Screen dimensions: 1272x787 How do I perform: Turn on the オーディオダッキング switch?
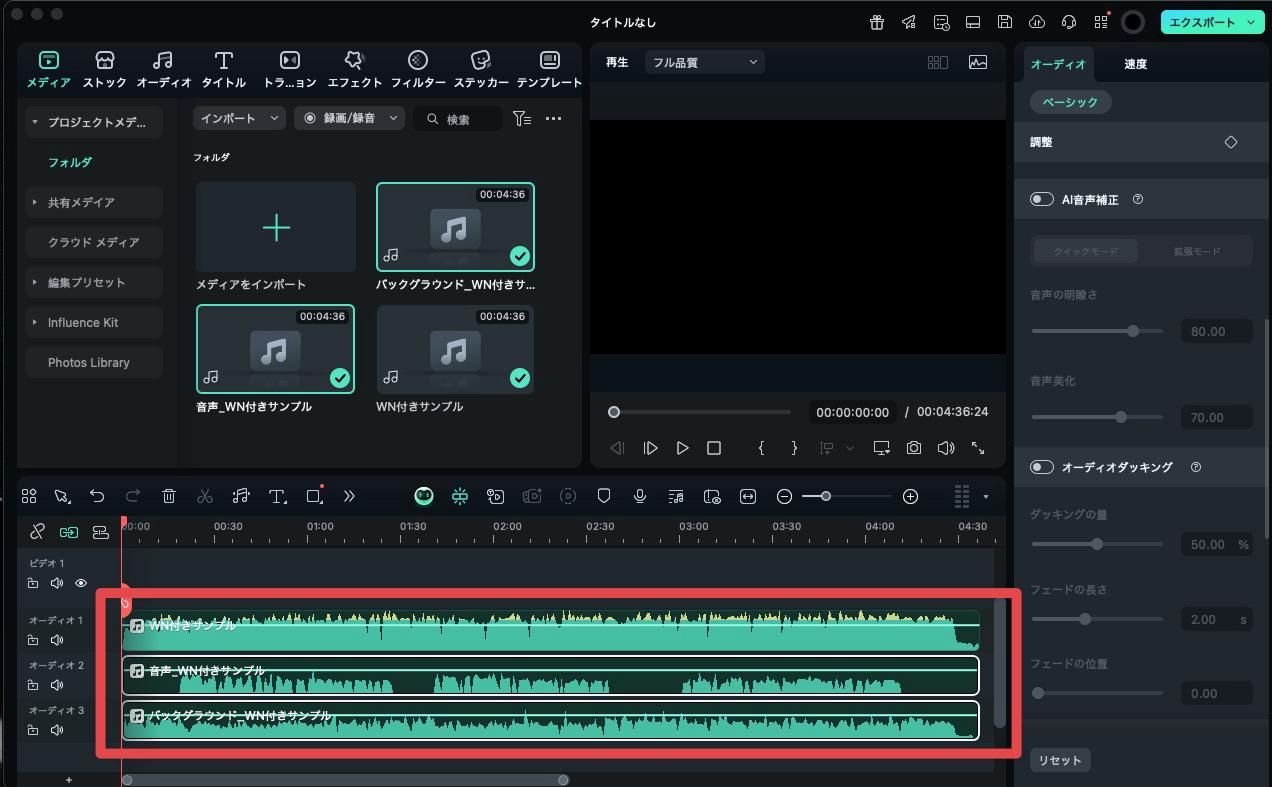pyautogui.click(x=1042, y=467)
